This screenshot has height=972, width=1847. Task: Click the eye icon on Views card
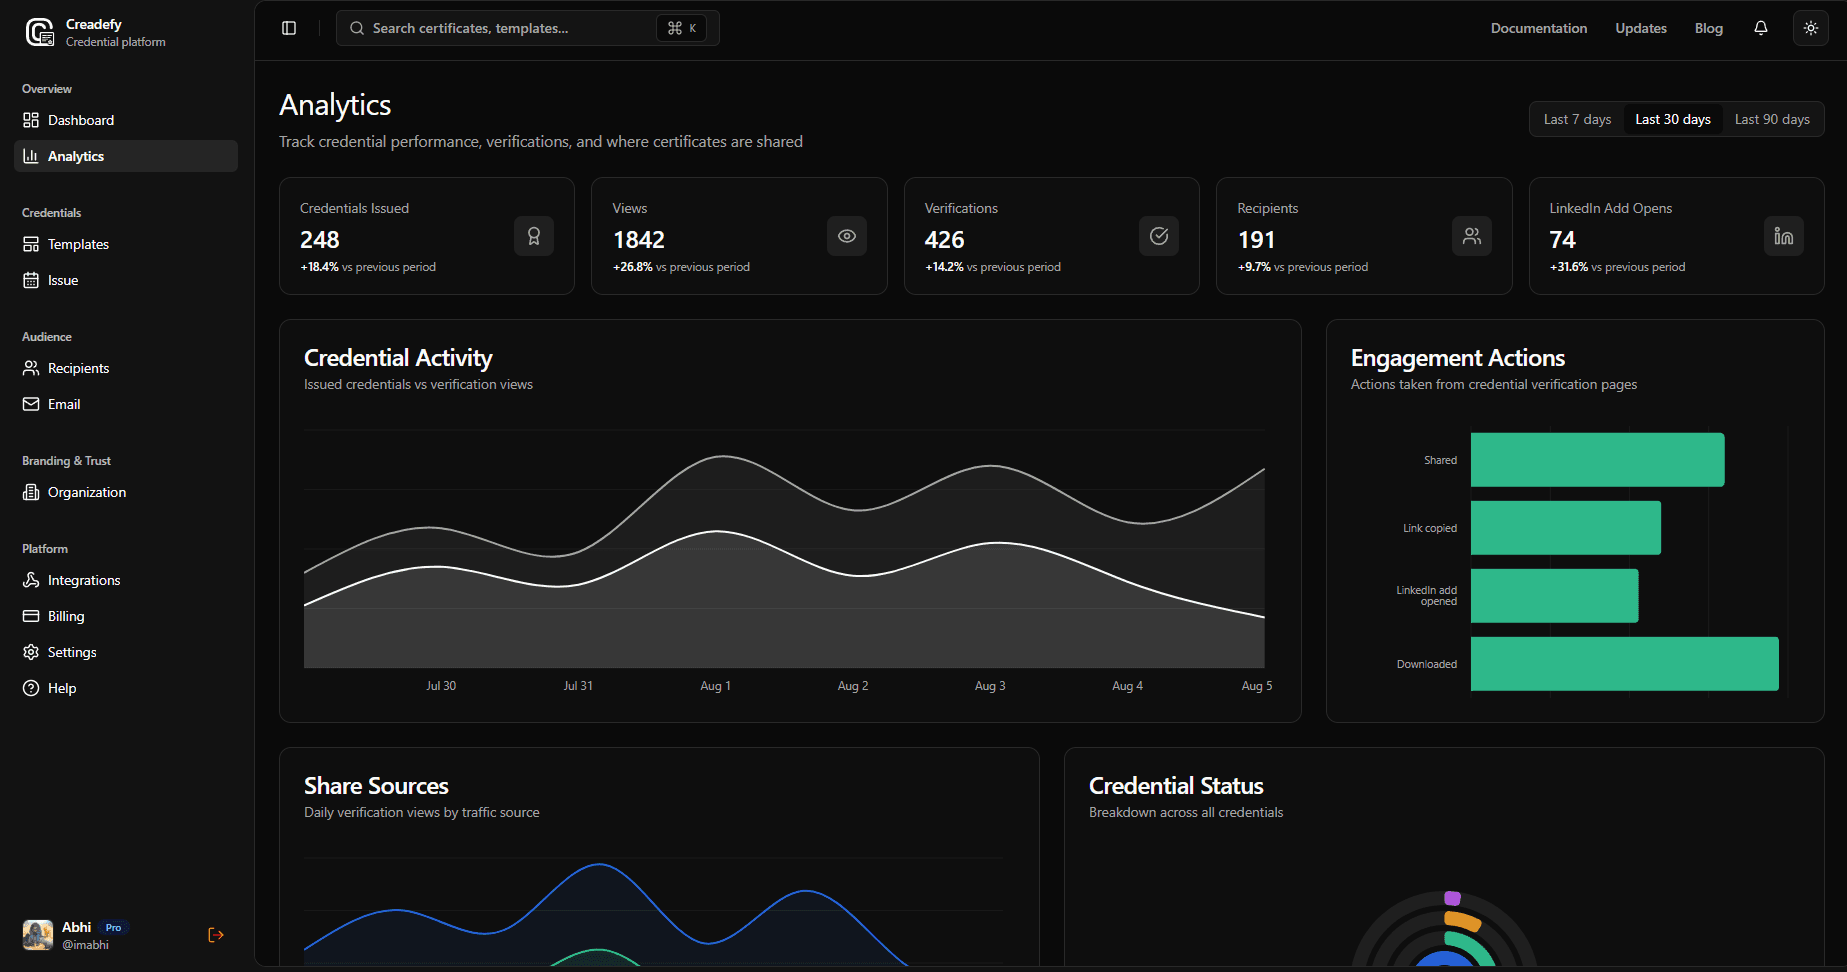pyautogui.click(x=847, y=236)
